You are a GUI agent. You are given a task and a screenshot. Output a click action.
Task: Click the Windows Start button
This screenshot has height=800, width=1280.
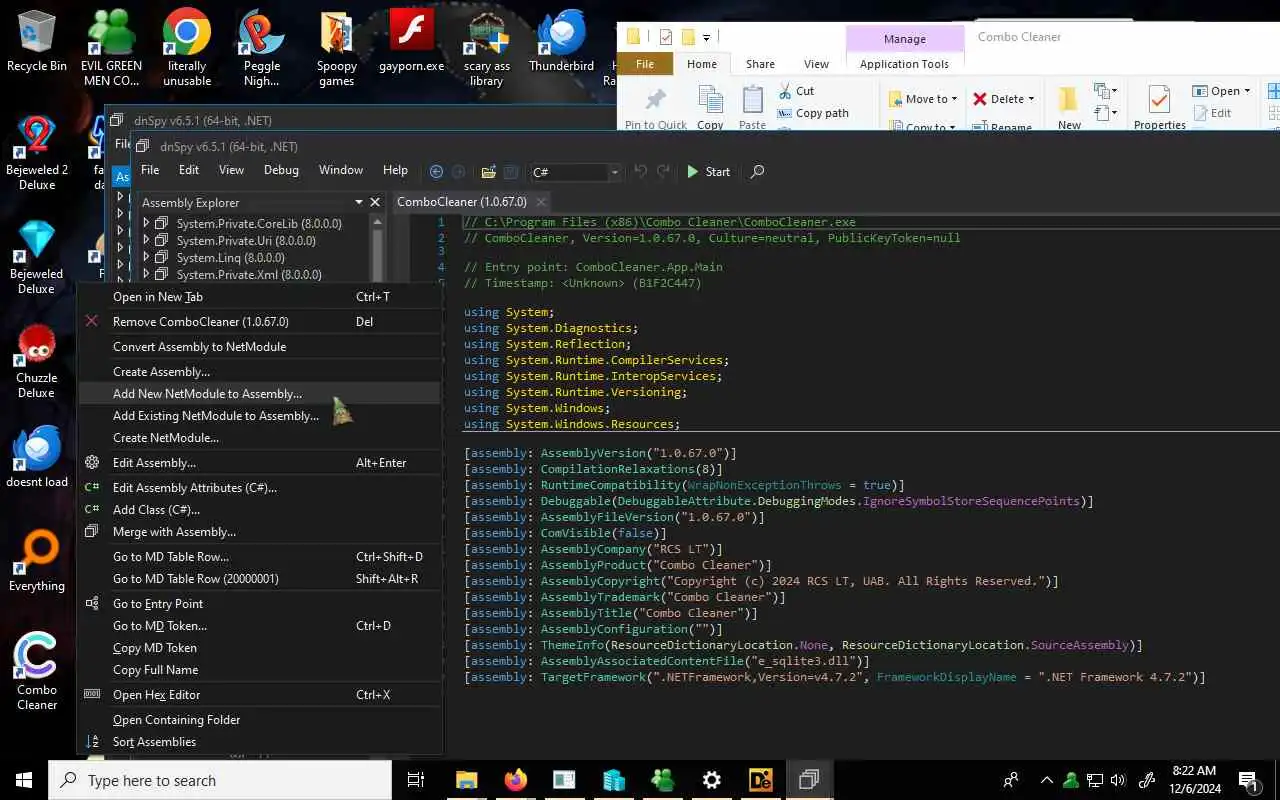[23, 780]
